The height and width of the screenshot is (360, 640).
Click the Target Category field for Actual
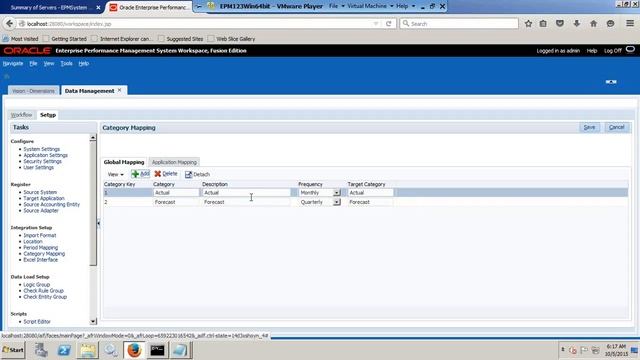(370, 193)
